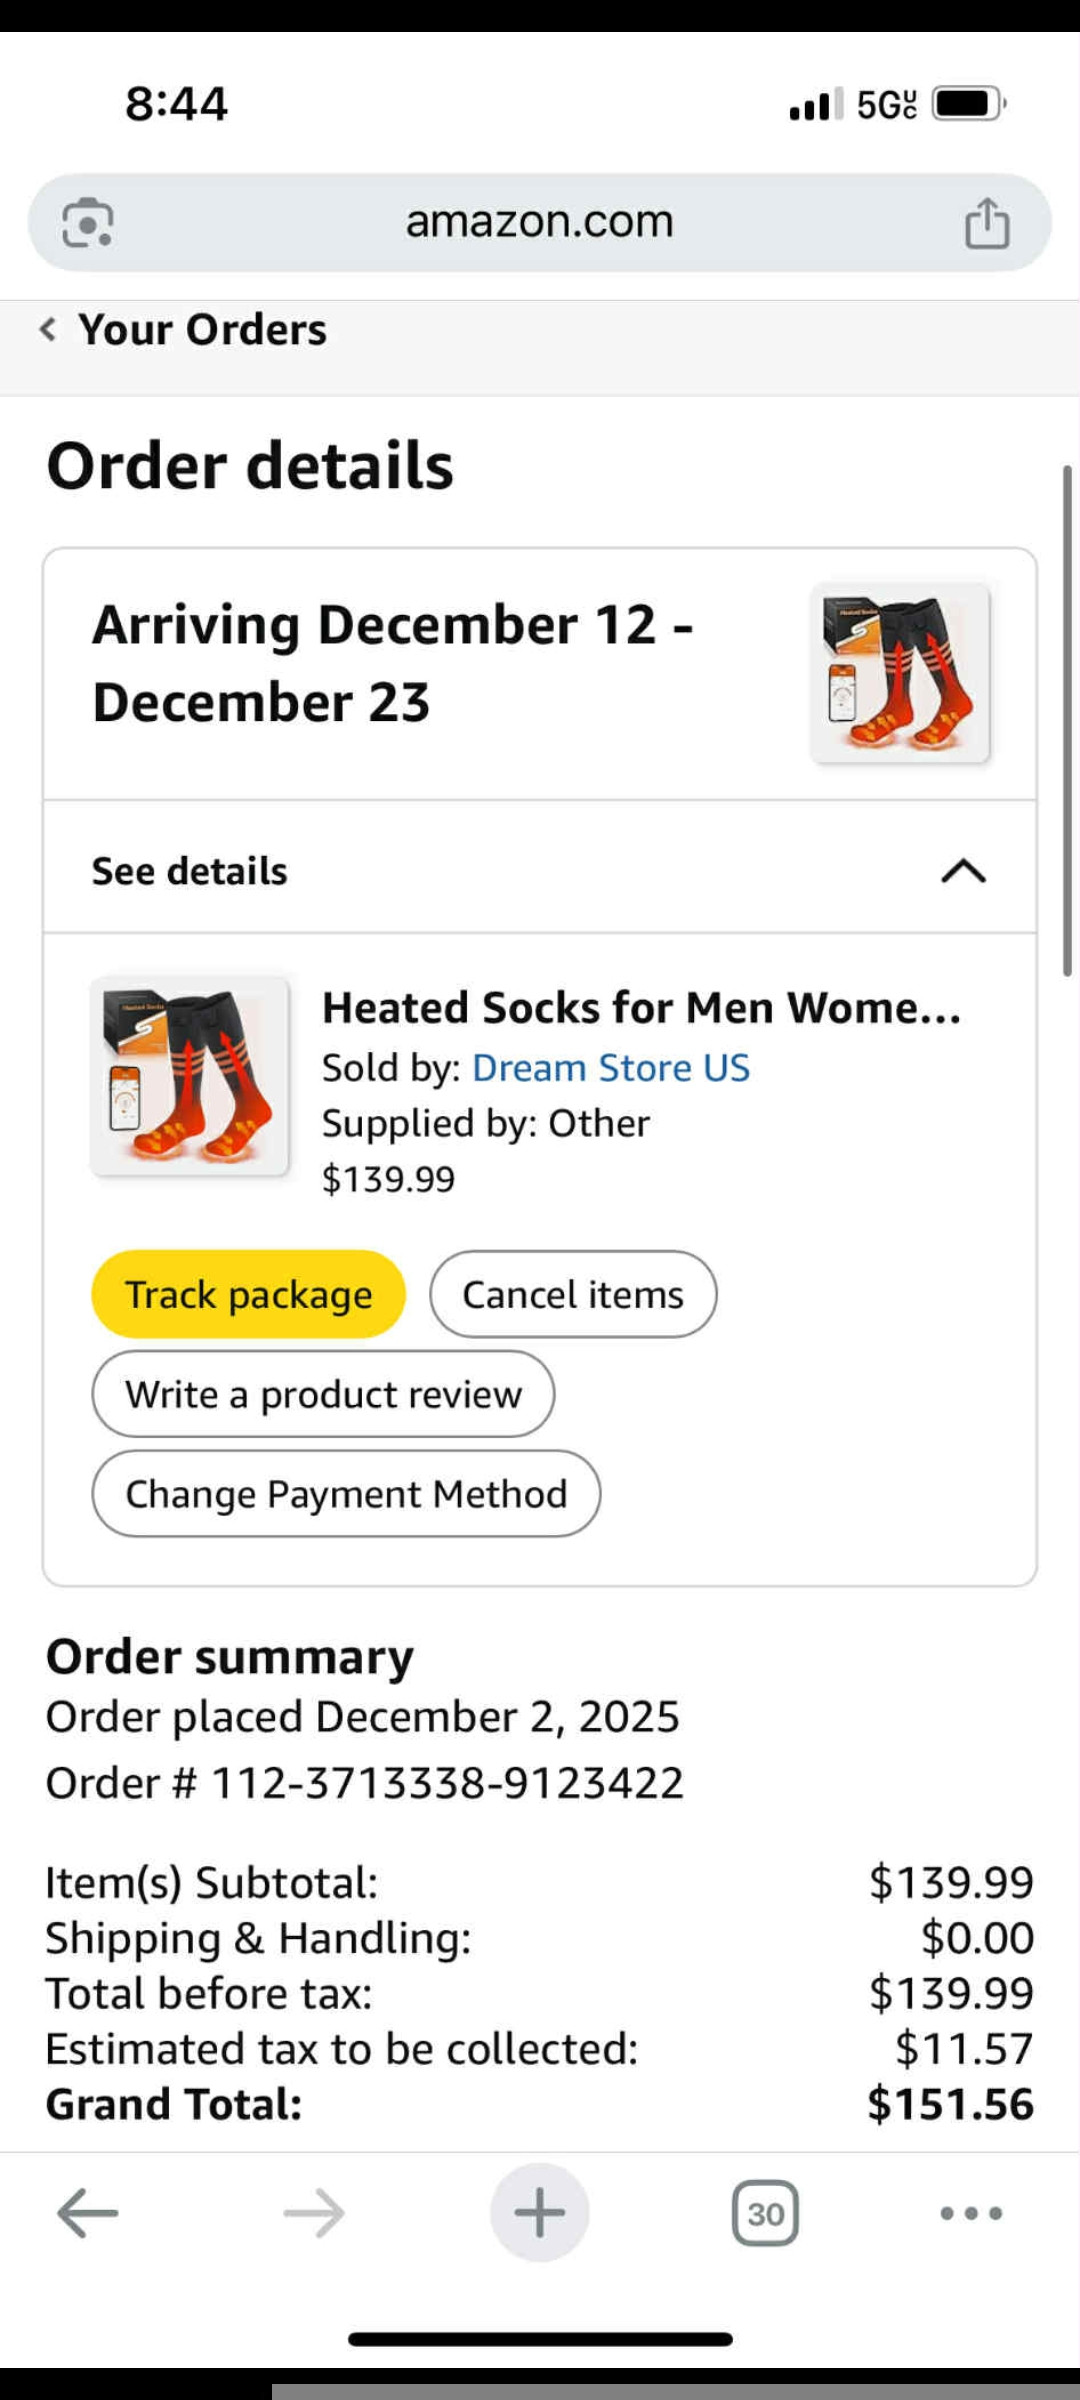Open the Dream Store US seller link
1080x2400 pixels.
click(x=610, y=1068)
